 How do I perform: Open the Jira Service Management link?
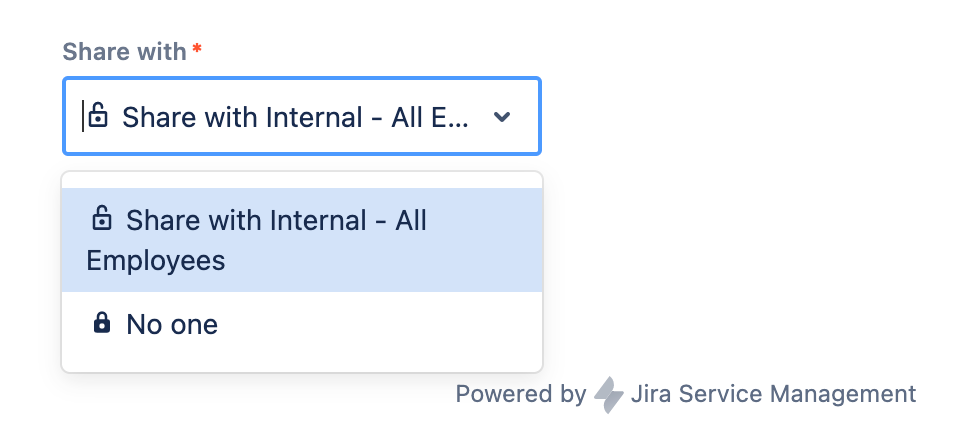[773, 394]
